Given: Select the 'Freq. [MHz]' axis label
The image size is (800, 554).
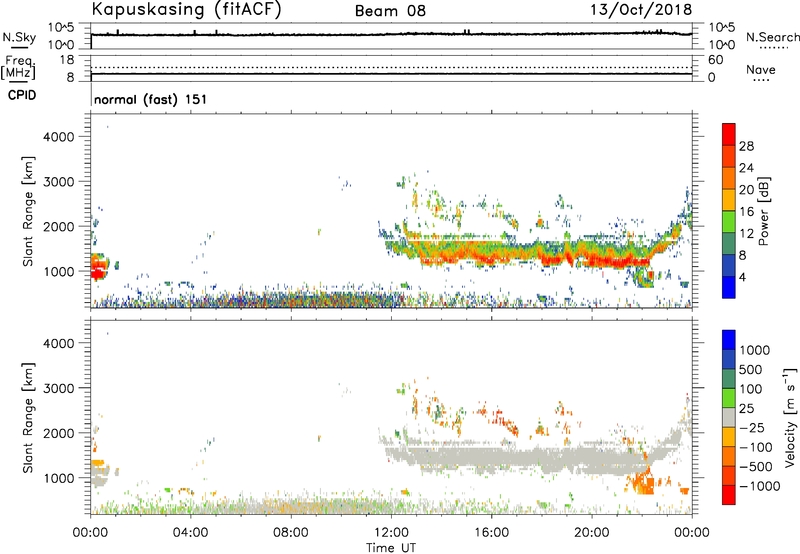Looking at the screenshot, I should click(x=19, y=67).
